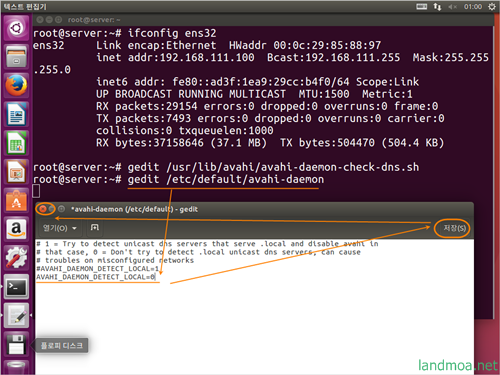The width and height of the screenshot is (500, 375).
Task: Open LibreOffice Impress from dock
Action: coord(16,171)
